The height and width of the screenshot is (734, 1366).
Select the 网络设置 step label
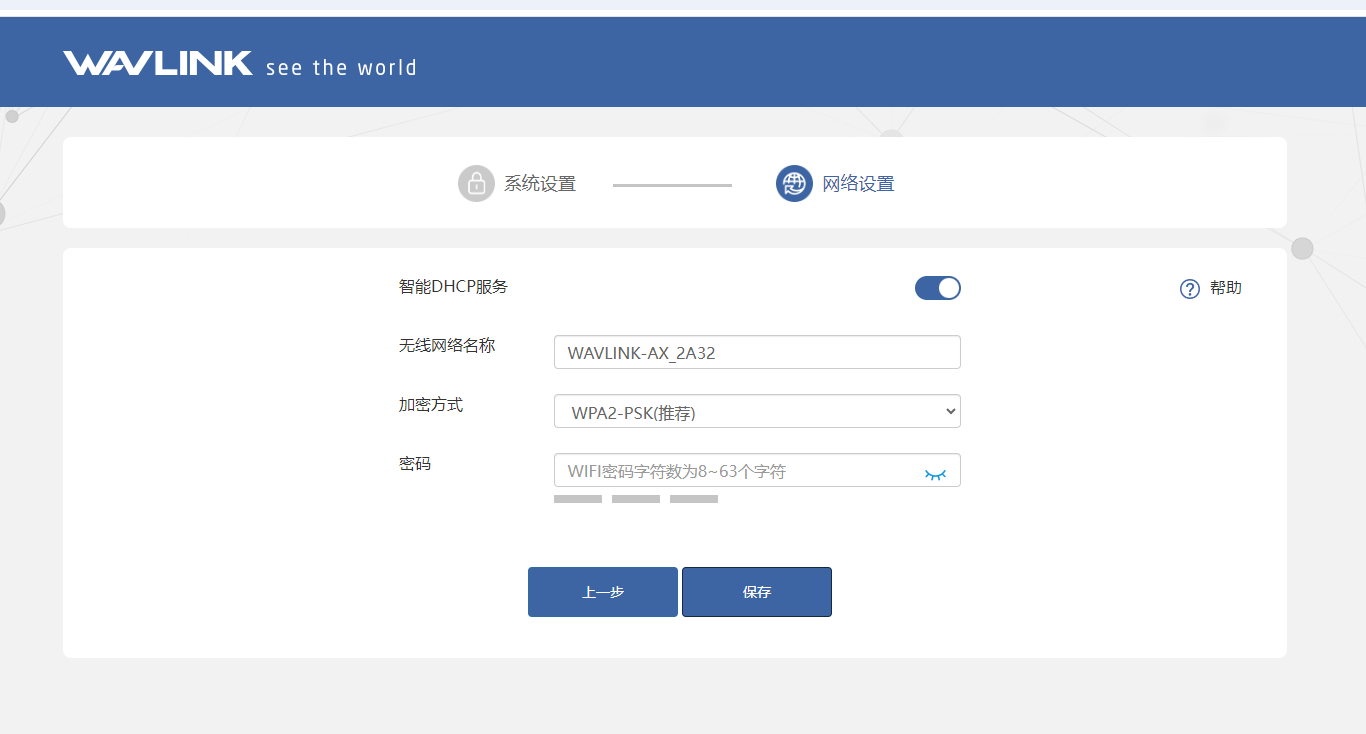pyautogui.click(x=858, y=184)
